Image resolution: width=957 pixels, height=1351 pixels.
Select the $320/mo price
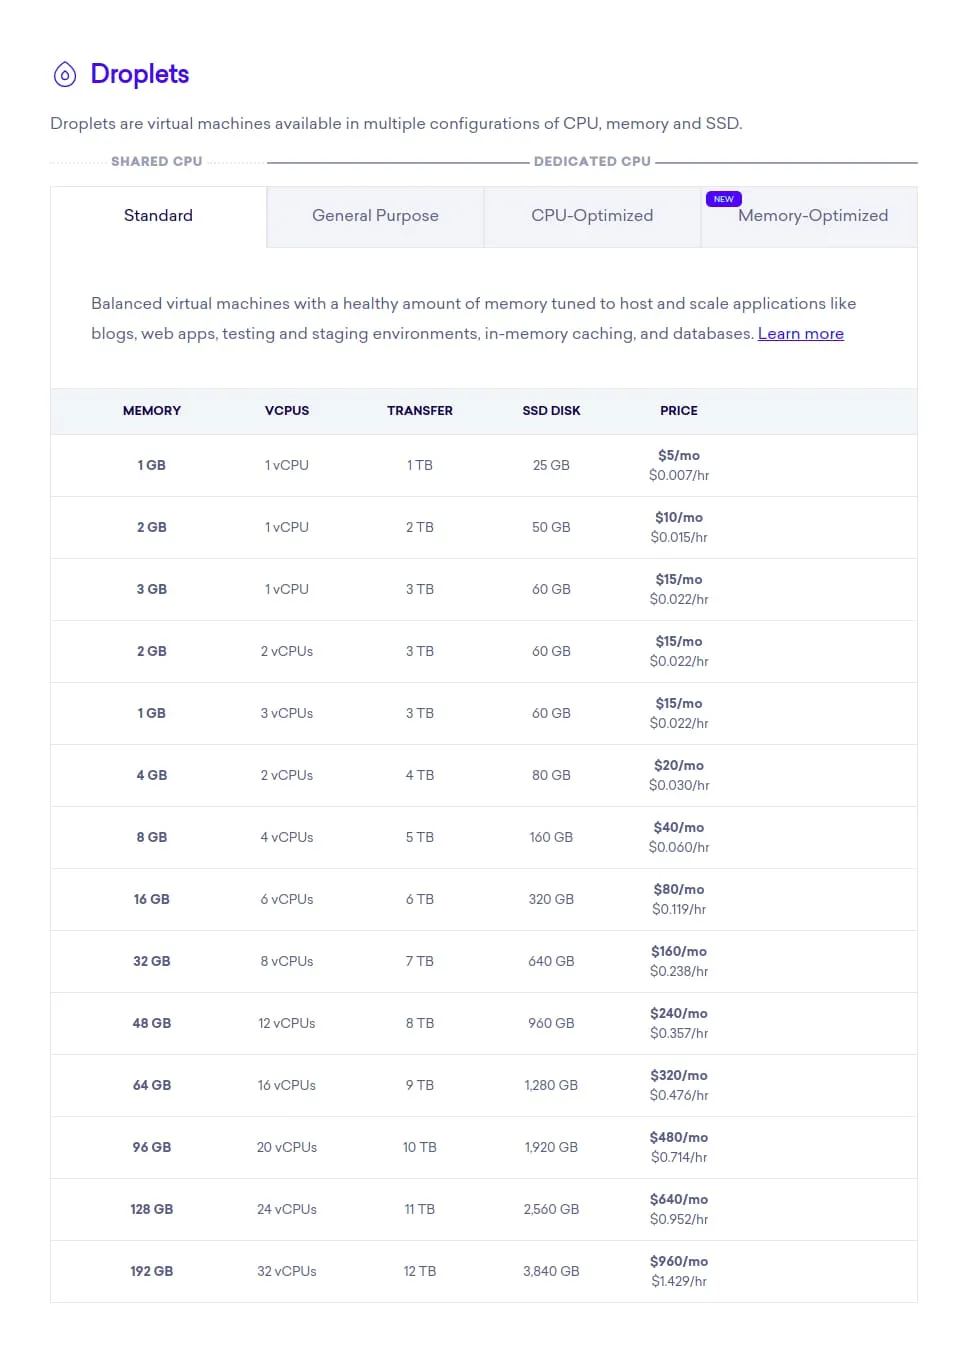679,1076
